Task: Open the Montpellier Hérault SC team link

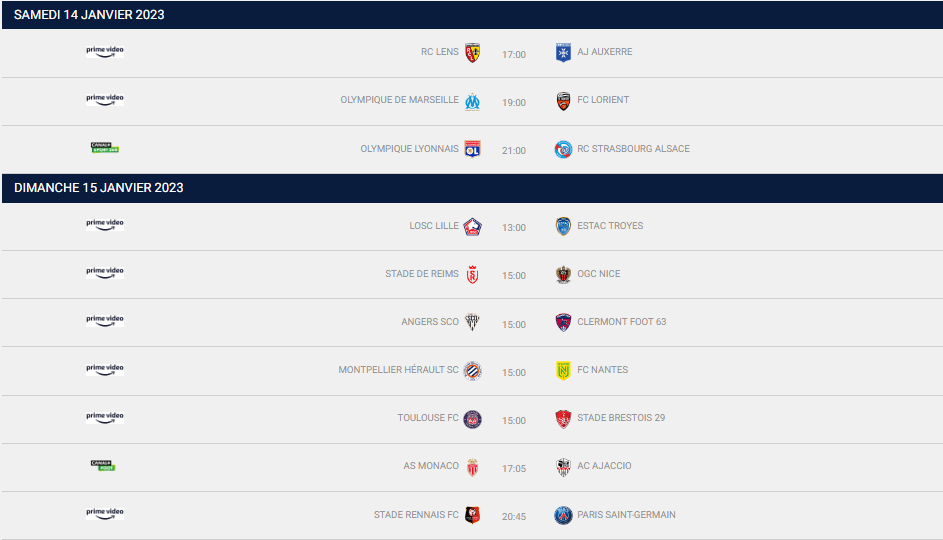Action: pyautogui.click(x=398, y=370)
